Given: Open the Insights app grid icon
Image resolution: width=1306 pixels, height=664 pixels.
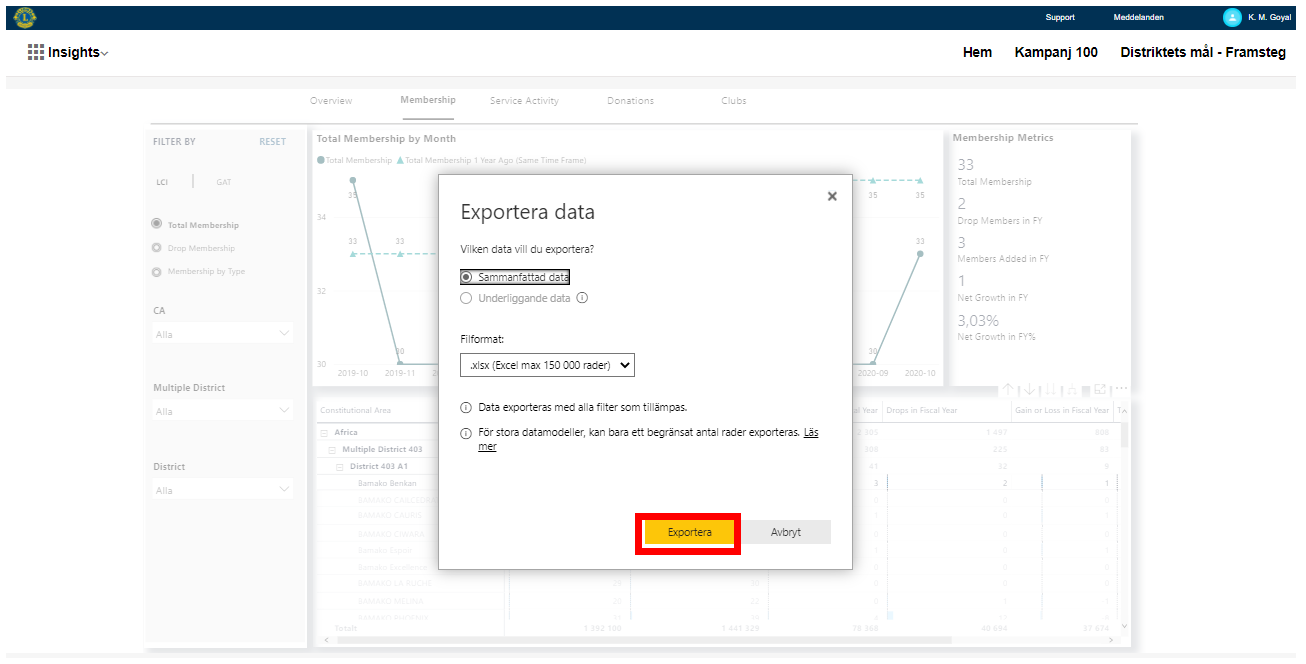Looking at the screenshot, I should click(x=36, y=52).
